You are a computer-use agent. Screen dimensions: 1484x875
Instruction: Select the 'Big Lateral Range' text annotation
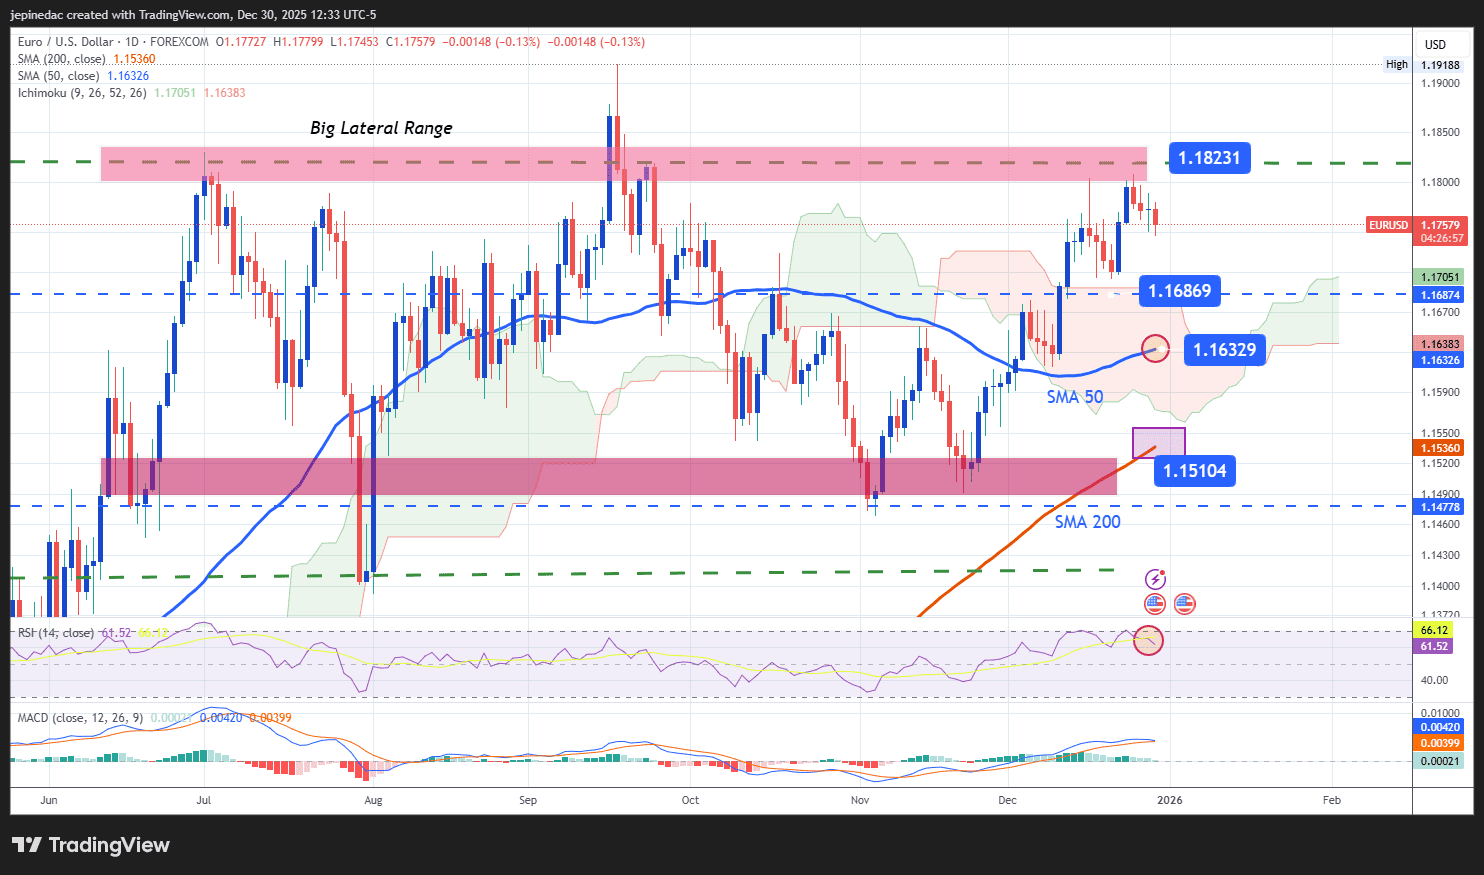click(381, 128)
